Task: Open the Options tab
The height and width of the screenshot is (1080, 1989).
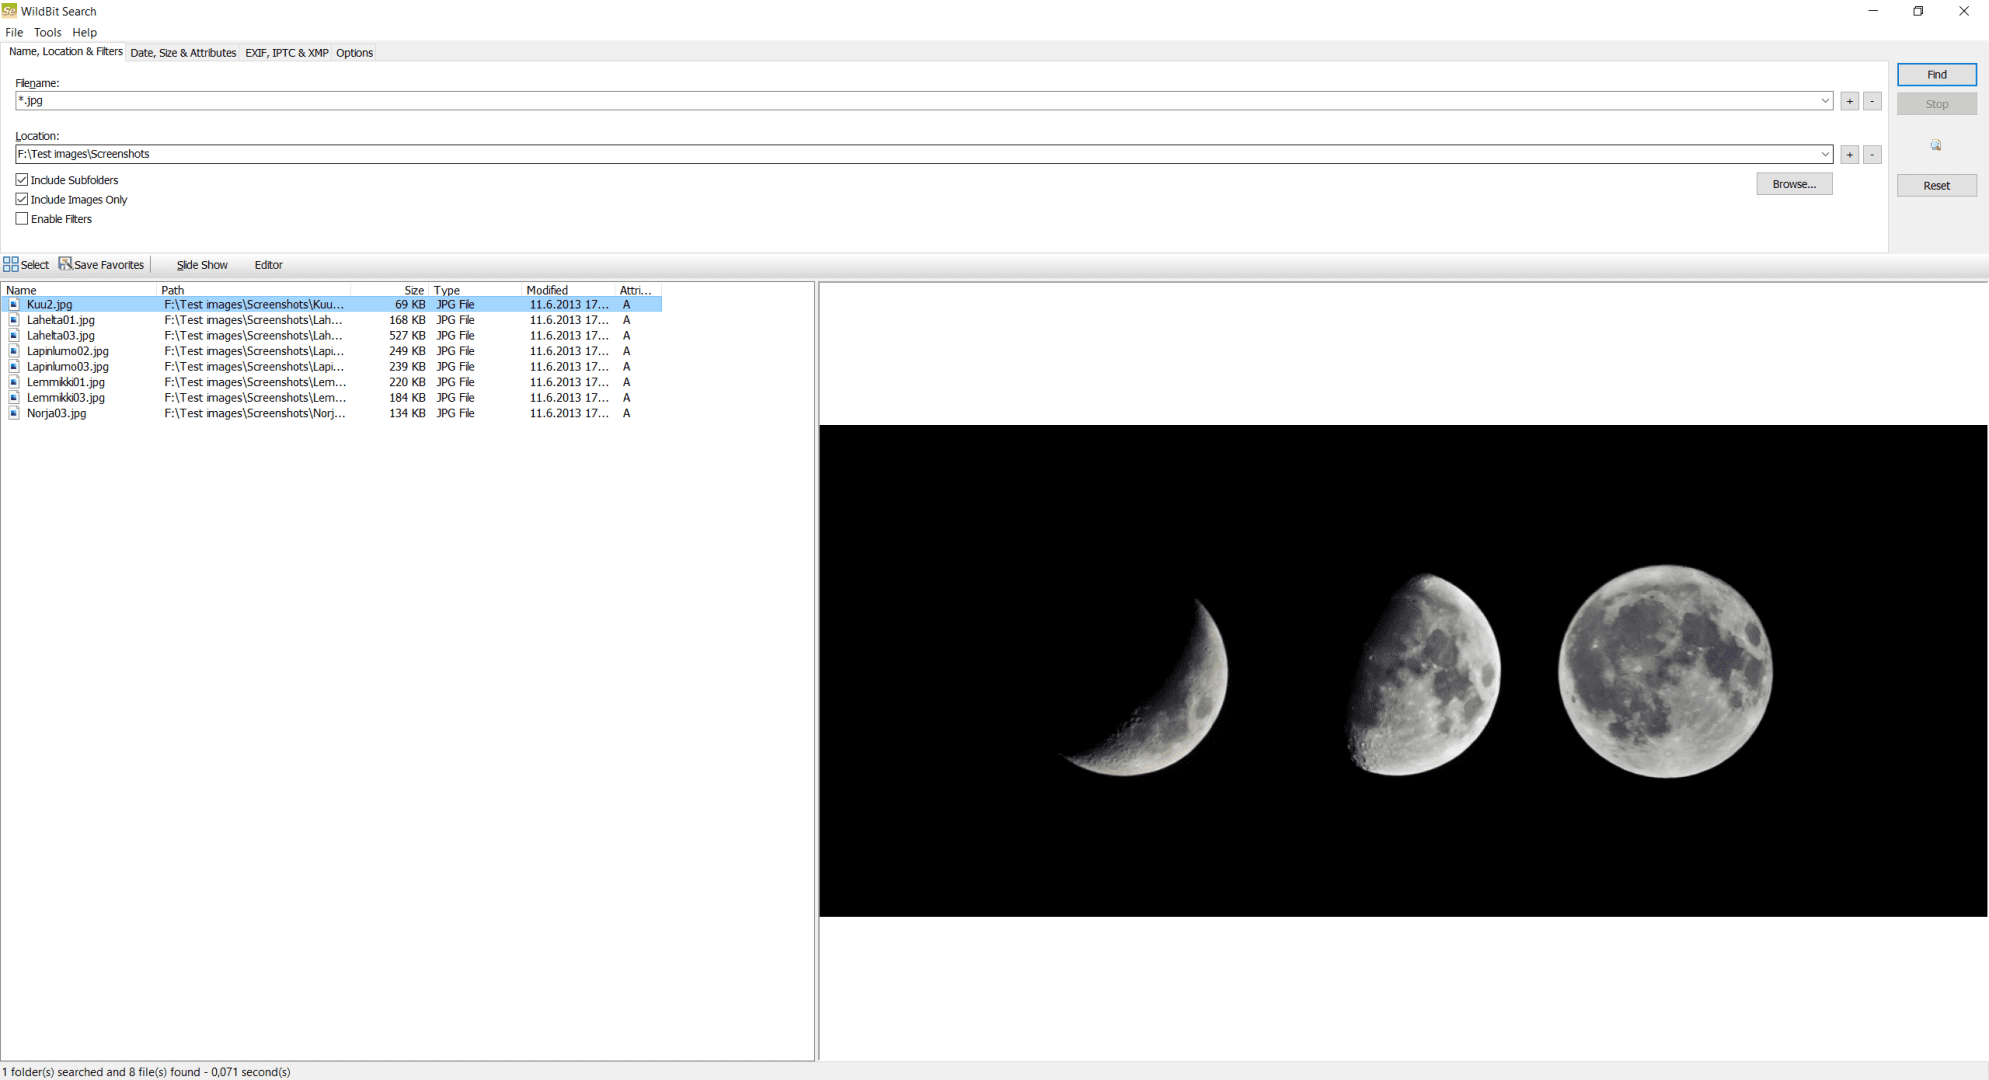Action: pos(354,53)
